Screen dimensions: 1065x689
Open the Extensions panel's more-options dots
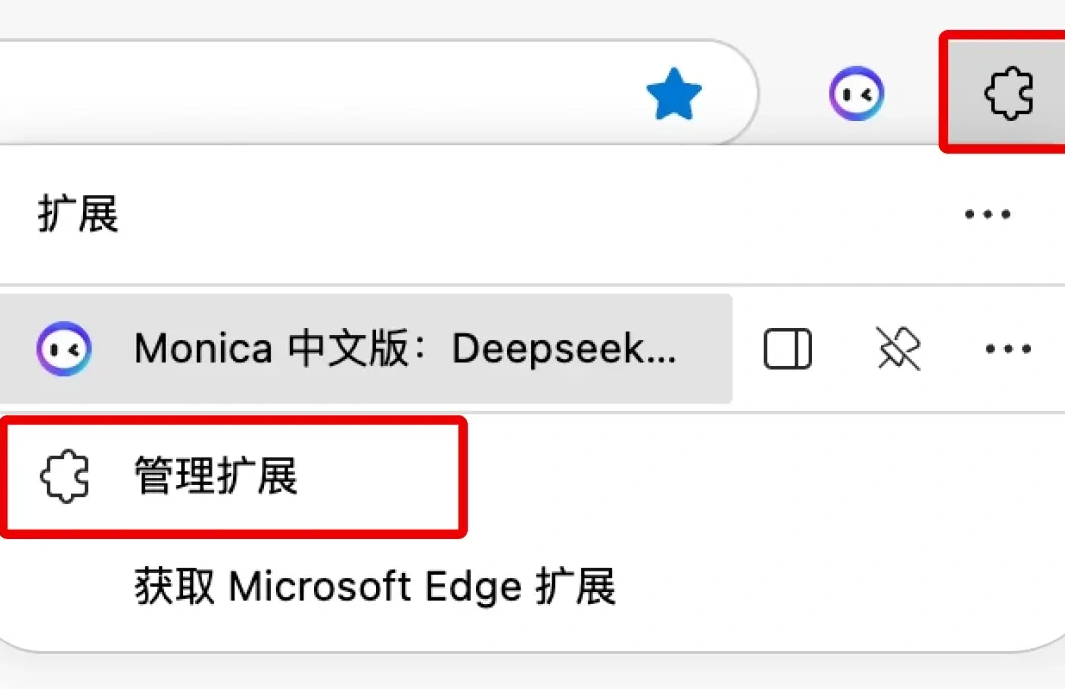988,214
